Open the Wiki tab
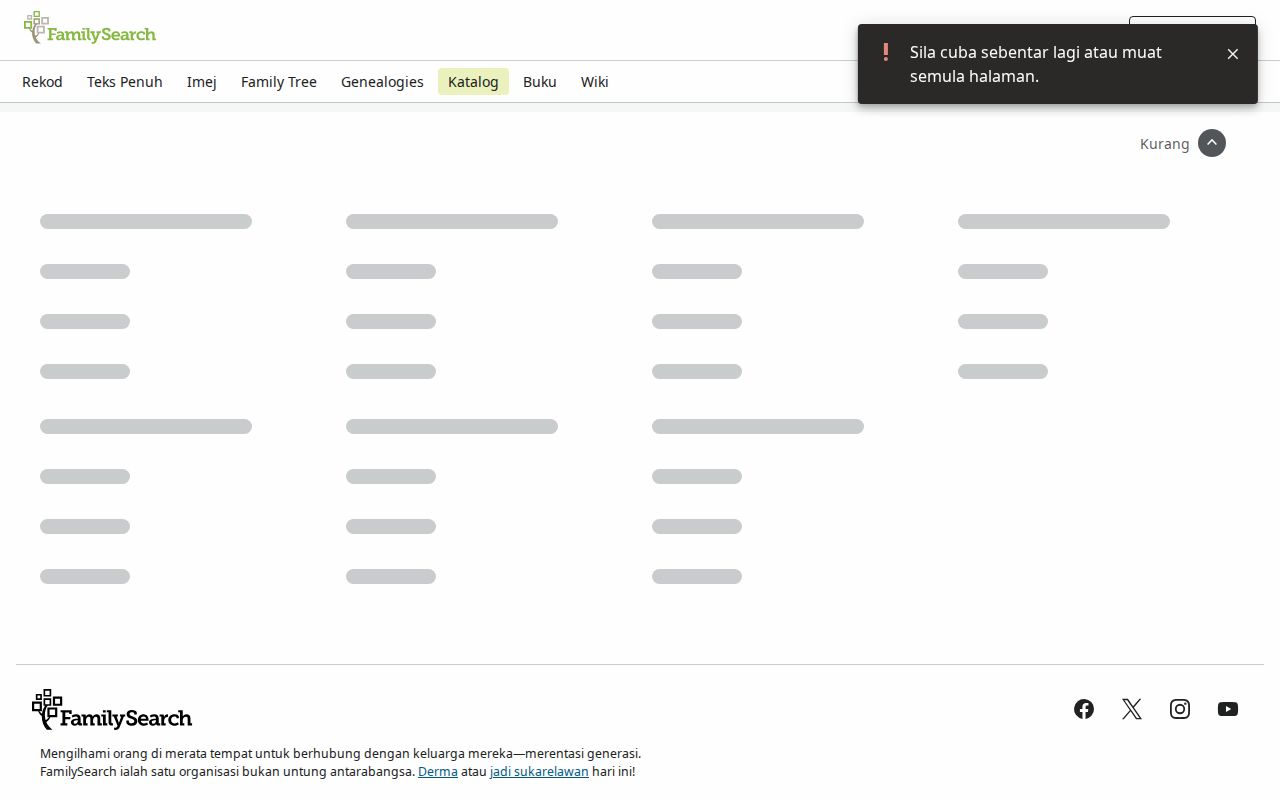 (x=595, y=82)
